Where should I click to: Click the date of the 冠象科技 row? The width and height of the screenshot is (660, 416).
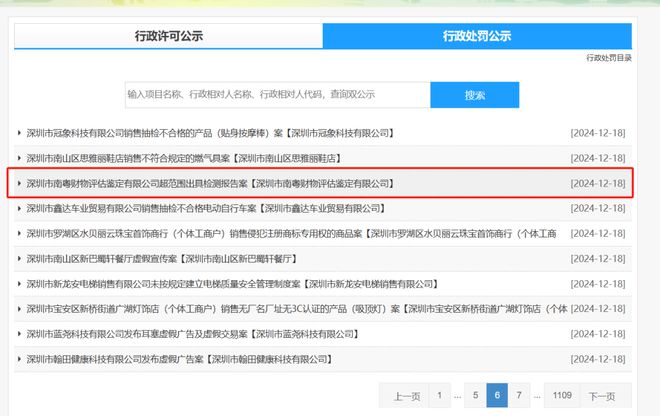pyautogui.click(x=598, y=133)
